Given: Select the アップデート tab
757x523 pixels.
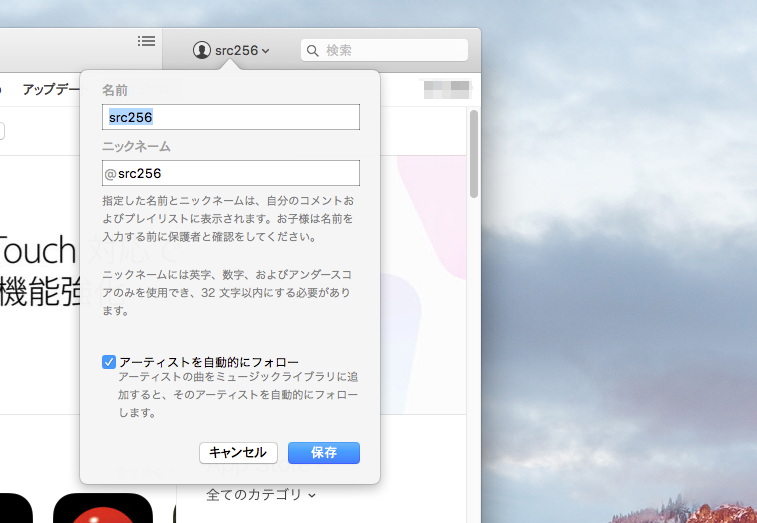Looking at the screenshot, I should (50, 89).
